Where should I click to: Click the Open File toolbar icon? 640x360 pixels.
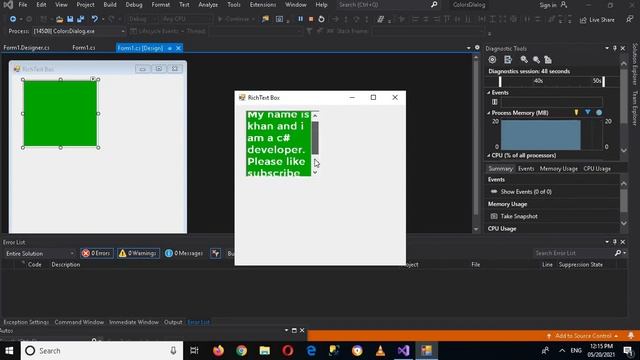coord(60,19)
